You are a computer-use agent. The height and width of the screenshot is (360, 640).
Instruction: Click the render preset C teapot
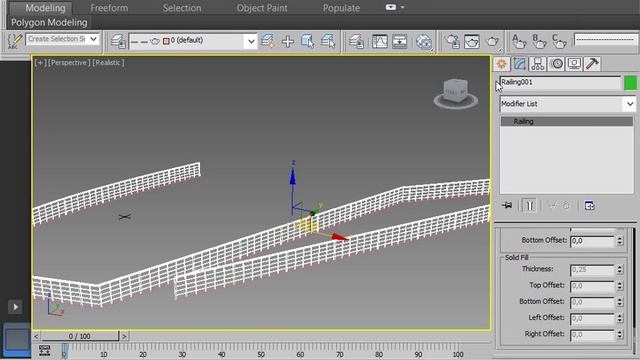pyautogui.click(x=559, y=41)
